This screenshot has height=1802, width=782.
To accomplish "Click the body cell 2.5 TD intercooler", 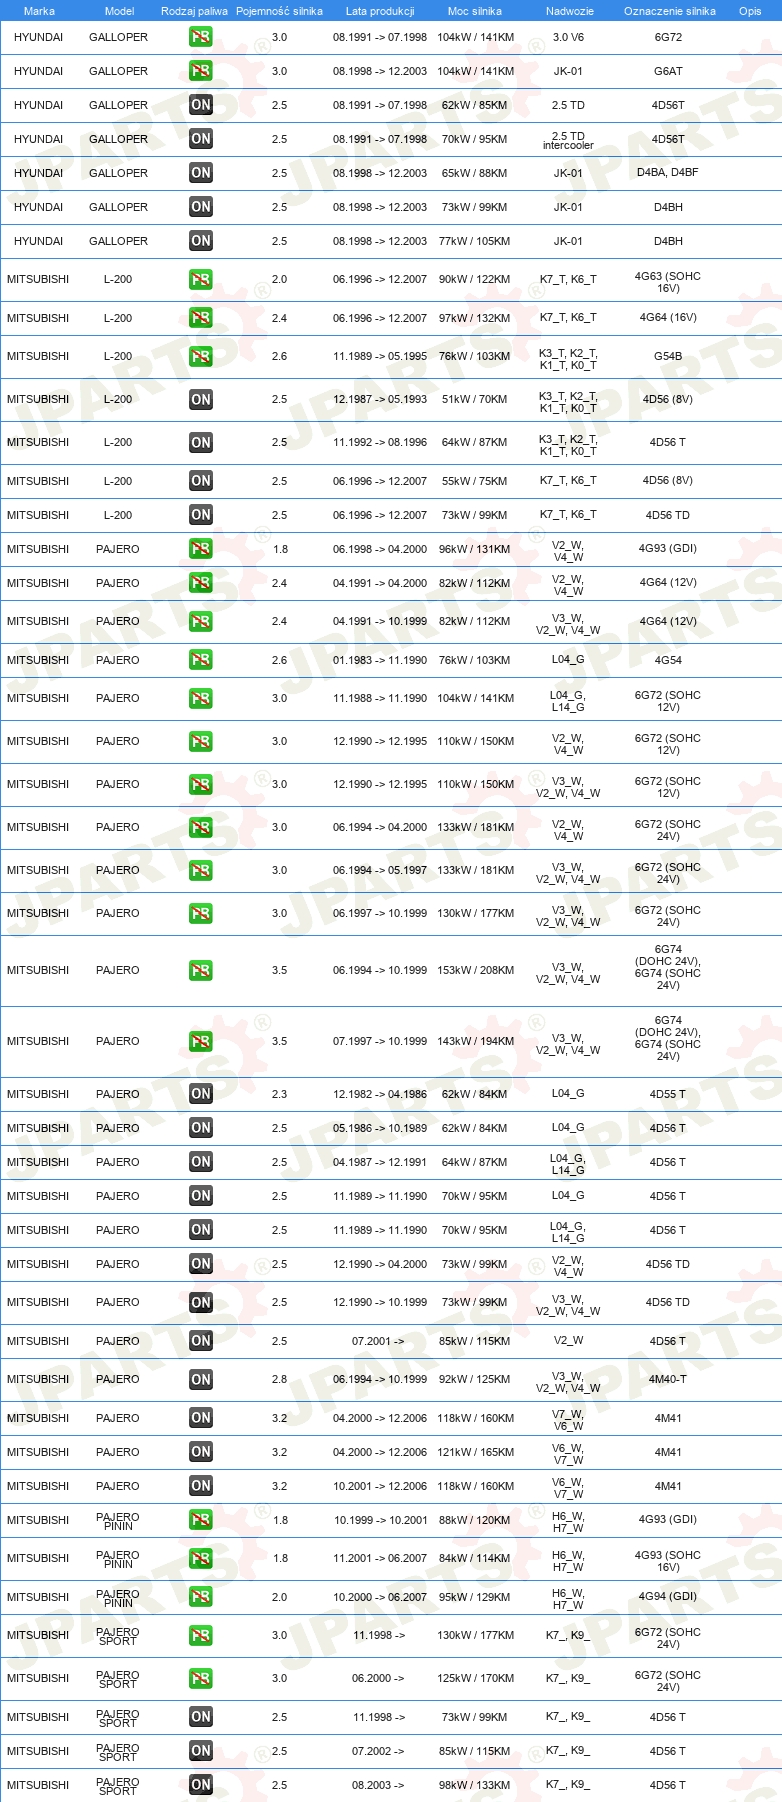I will pos(568,140).
